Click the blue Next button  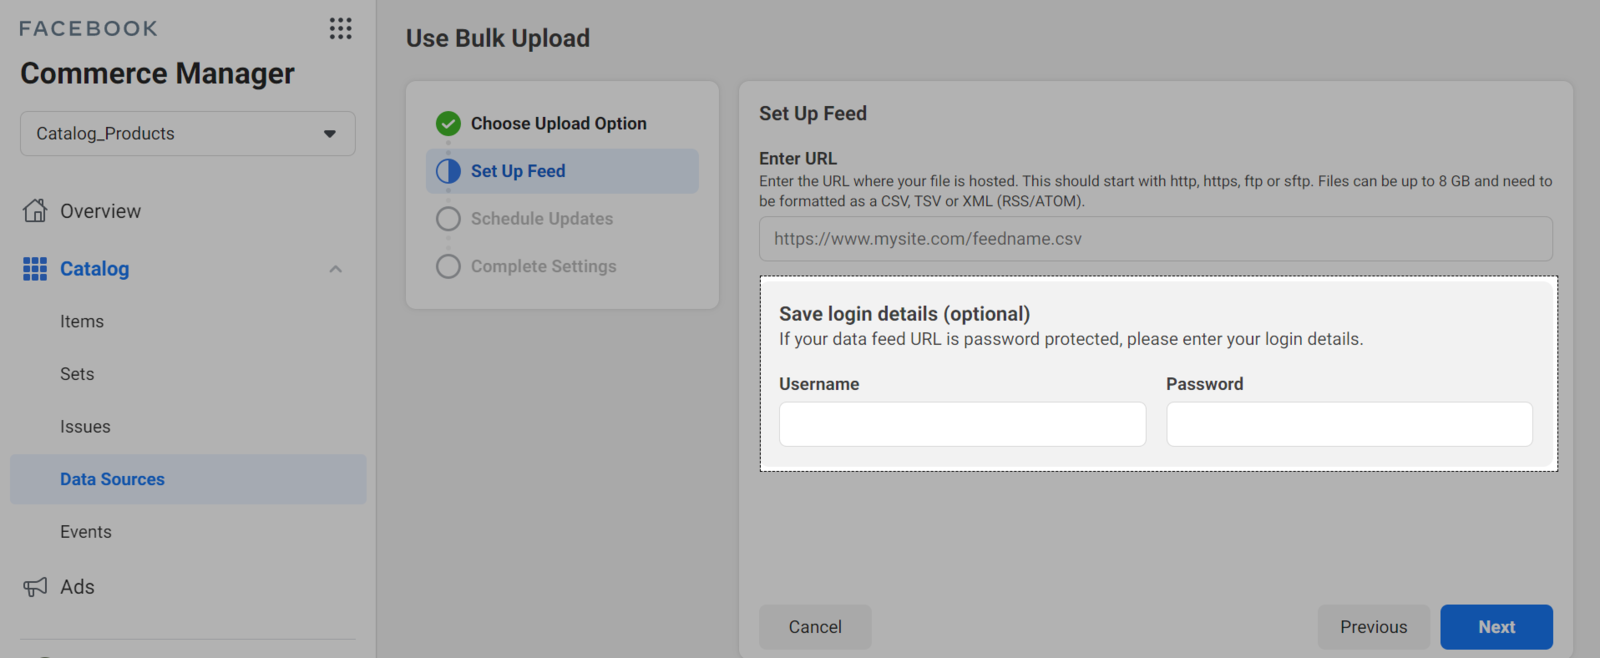1497,627
